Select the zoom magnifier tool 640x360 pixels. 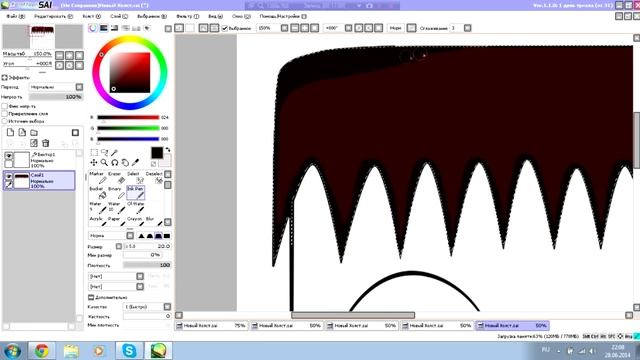click(x=104, y=162)
